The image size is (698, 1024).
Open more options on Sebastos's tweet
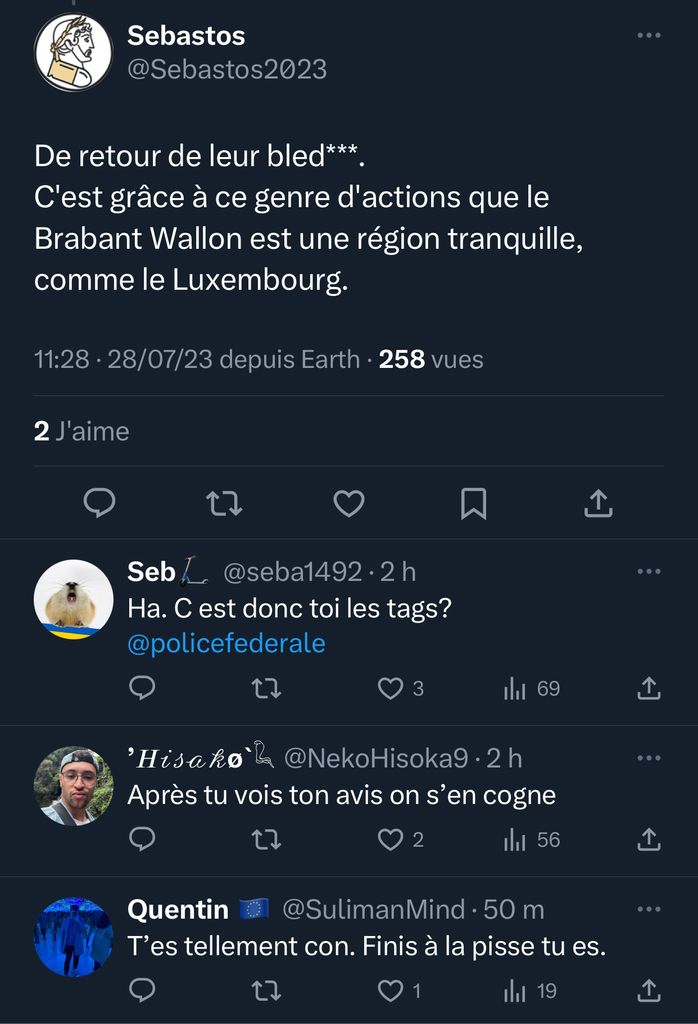point(649,36)
